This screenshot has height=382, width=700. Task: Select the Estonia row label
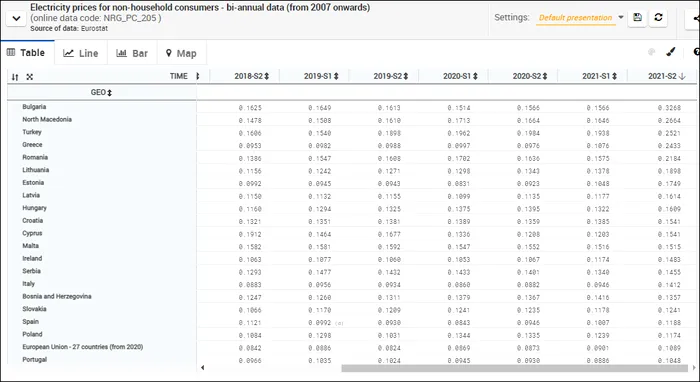pos(33,183)
